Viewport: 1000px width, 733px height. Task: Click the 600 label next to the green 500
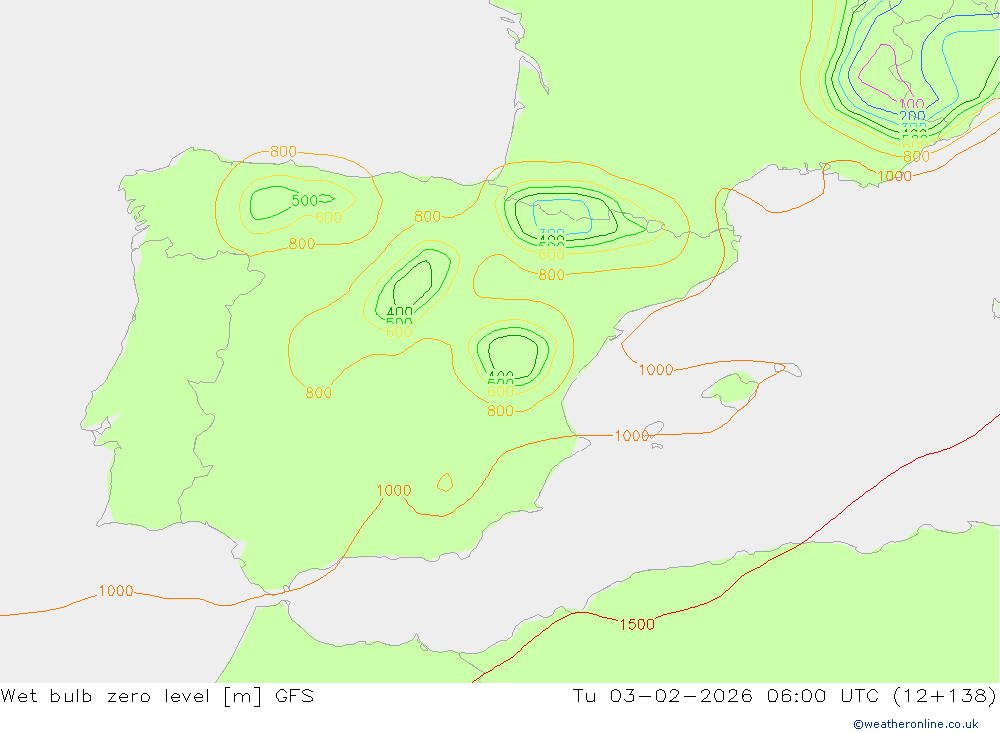(x=328, y=218)
